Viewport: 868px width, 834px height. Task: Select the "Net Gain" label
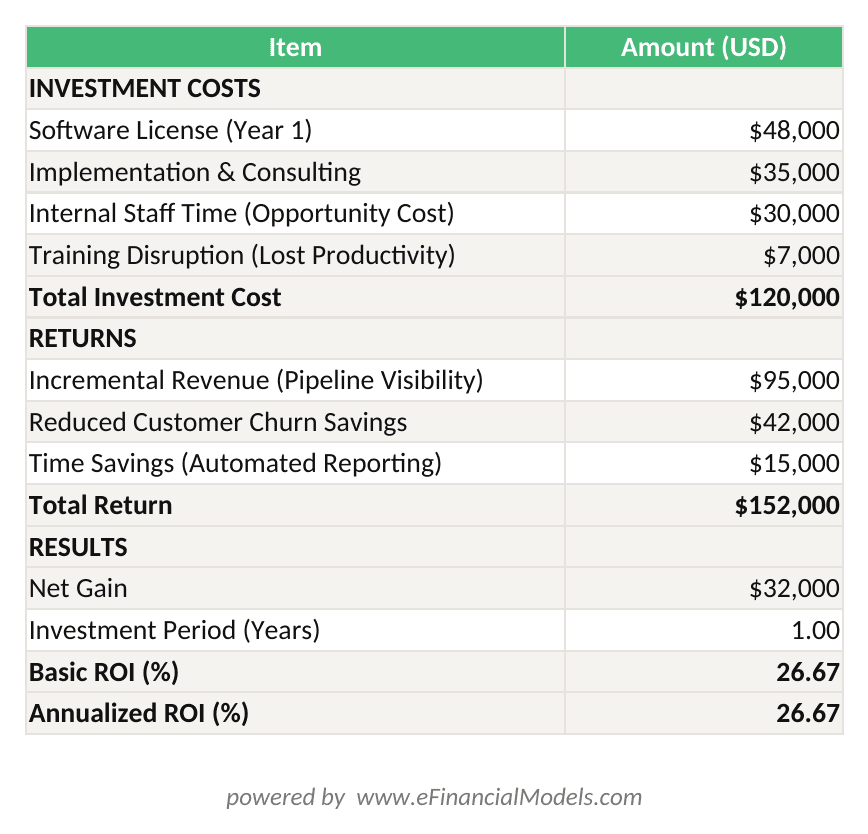pyautogui.click(x=78, y=589)
